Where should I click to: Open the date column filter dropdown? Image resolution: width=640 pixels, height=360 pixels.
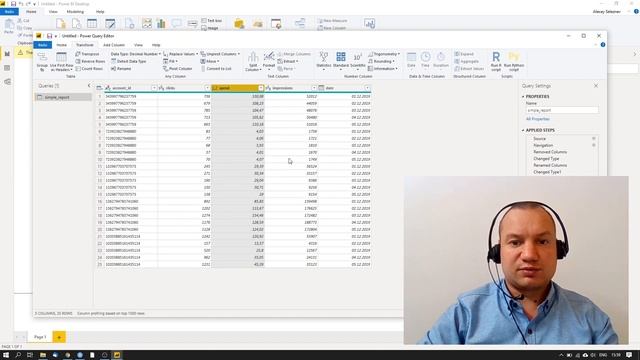pyautogui.click(x=367, y=88)
